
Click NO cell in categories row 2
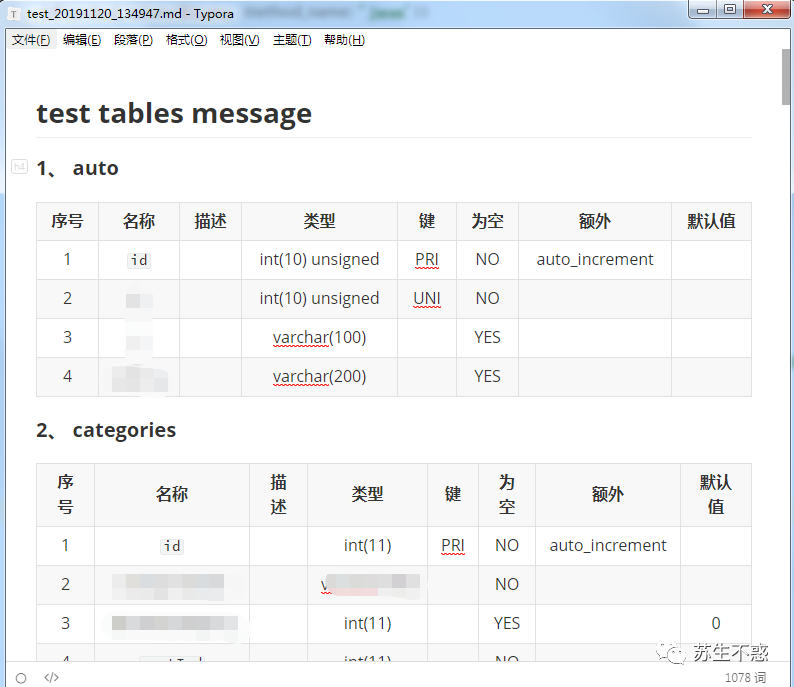[507, 585]
